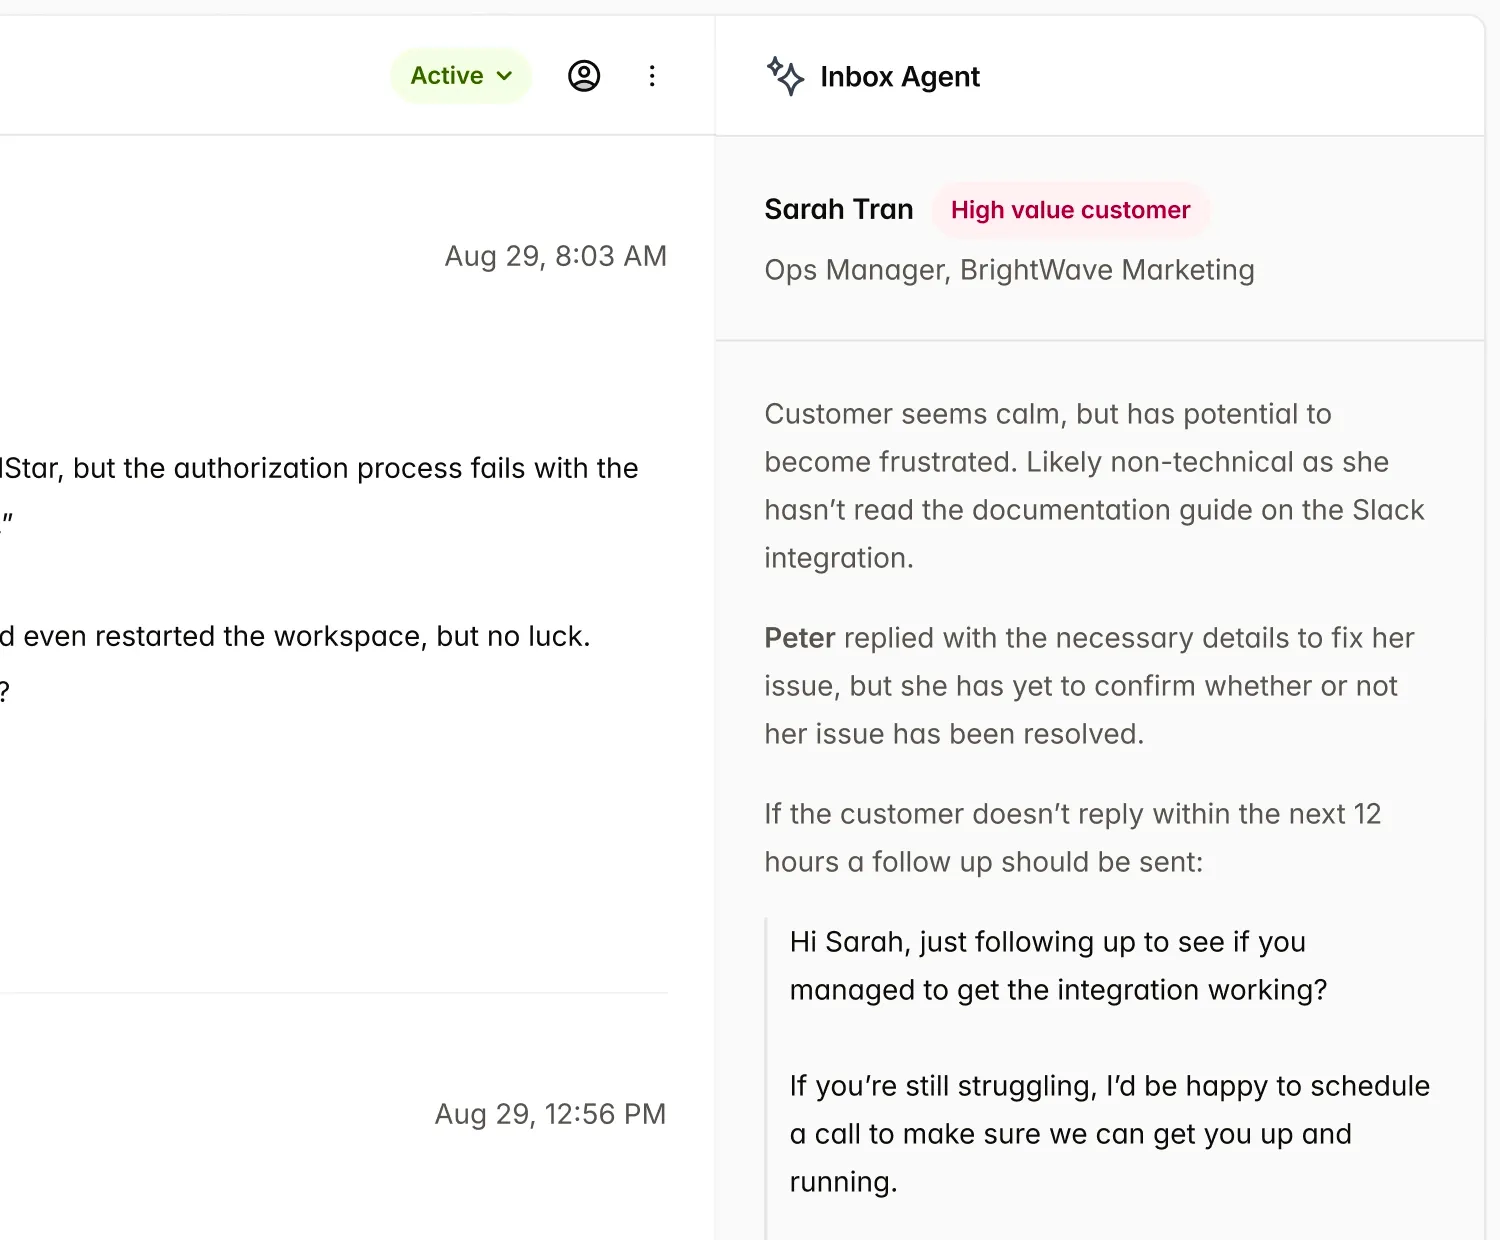Image resolution: width=1500 pixels, height=1240 pixels.
Task: Click the High value customer badge
Action: point(1070,210)
